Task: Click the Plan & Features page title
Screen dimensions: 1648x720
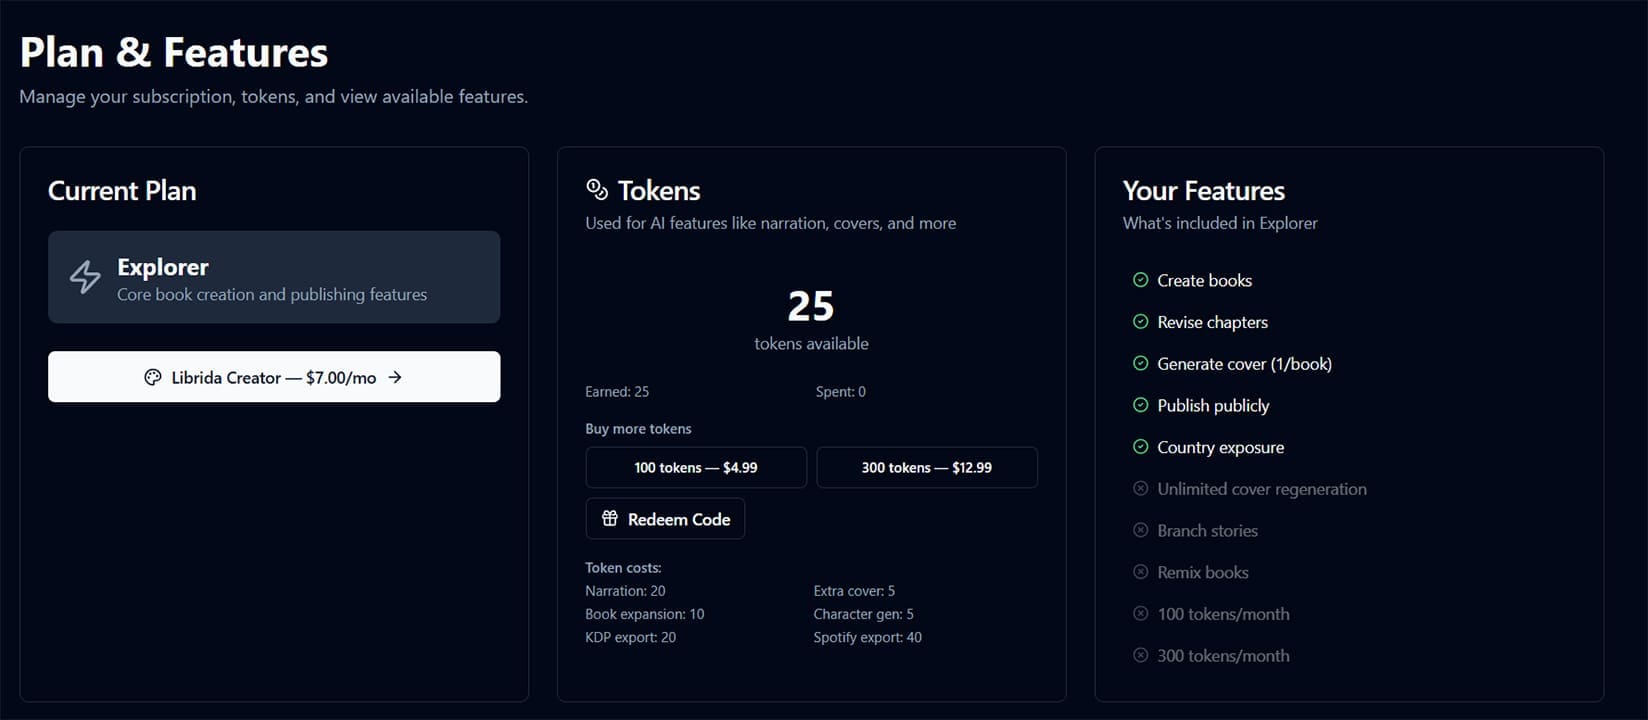Action: pos(174,52)
